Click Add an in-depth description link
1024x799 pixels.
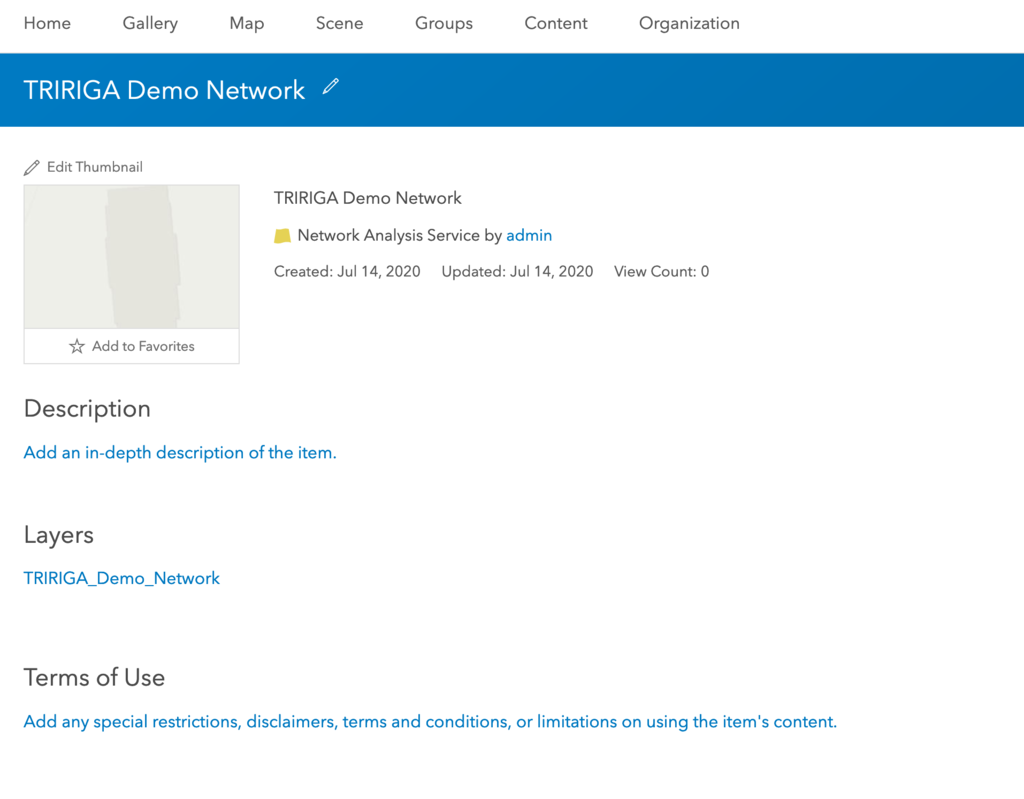(180, 453)
